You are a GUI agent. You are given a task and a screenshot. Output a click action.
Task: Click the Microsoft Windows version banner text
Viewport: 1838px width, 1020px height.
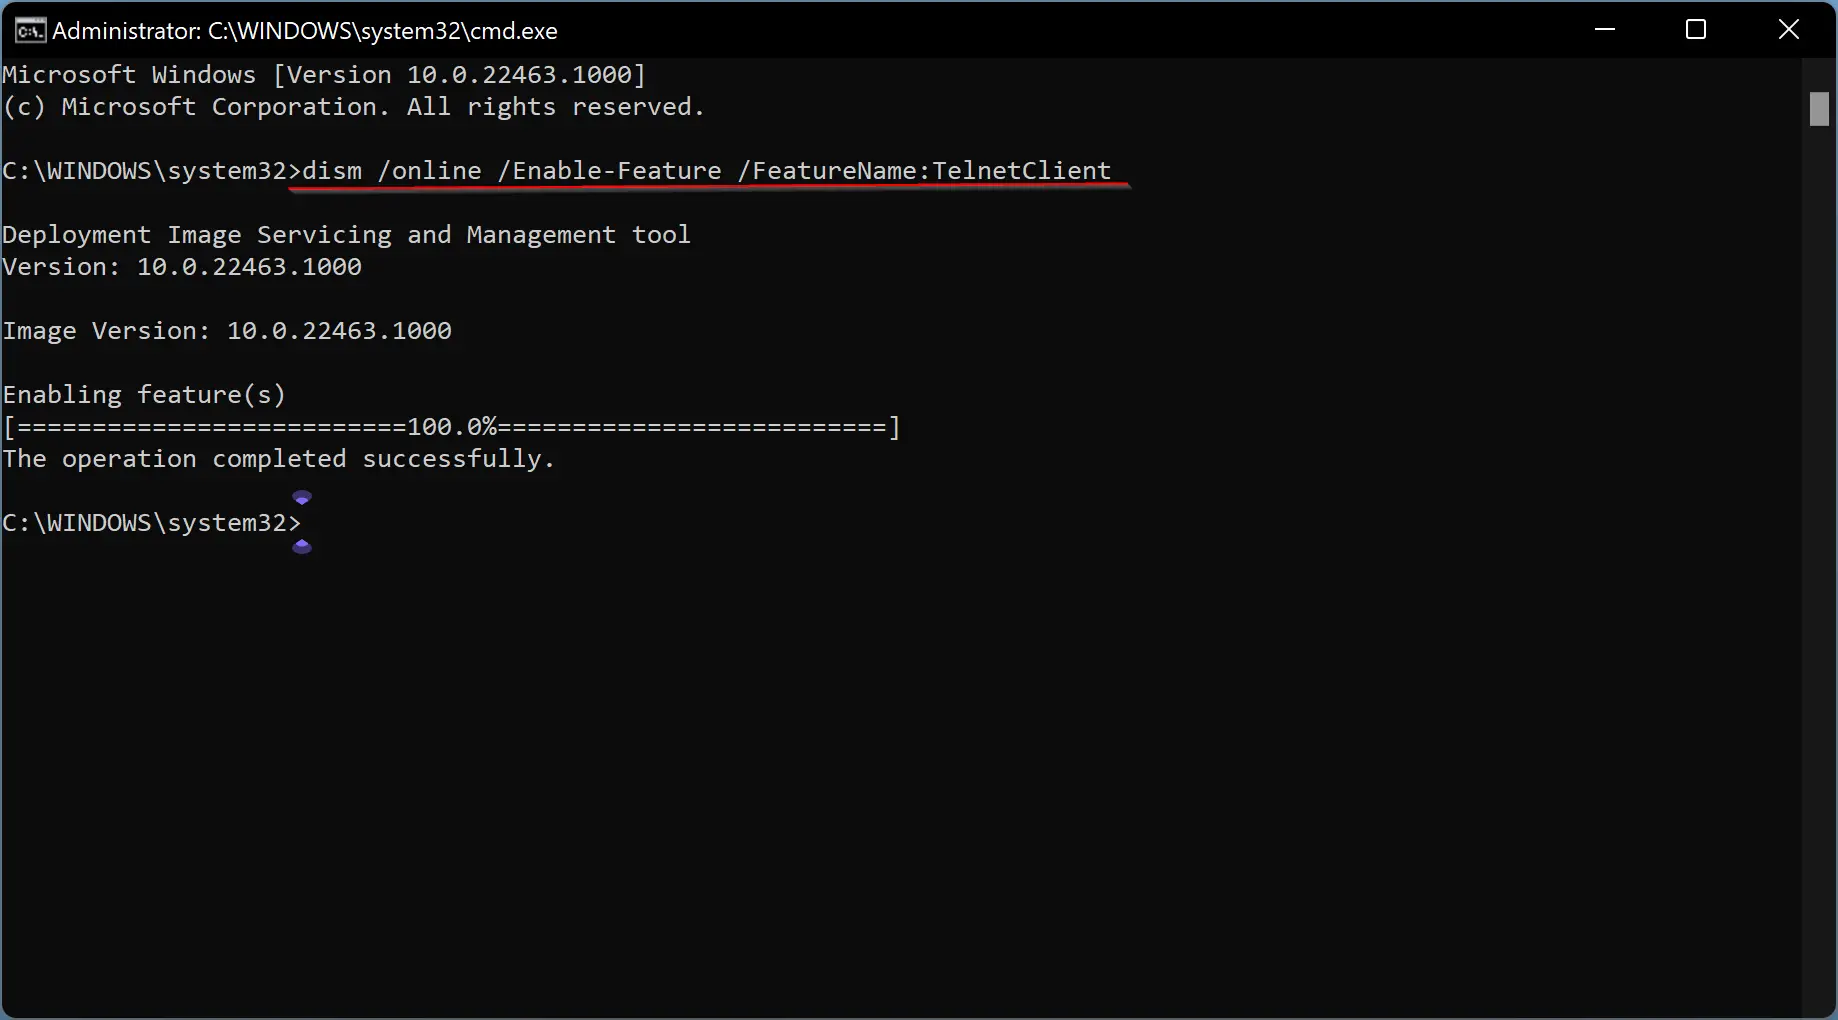tap(322, 74)
